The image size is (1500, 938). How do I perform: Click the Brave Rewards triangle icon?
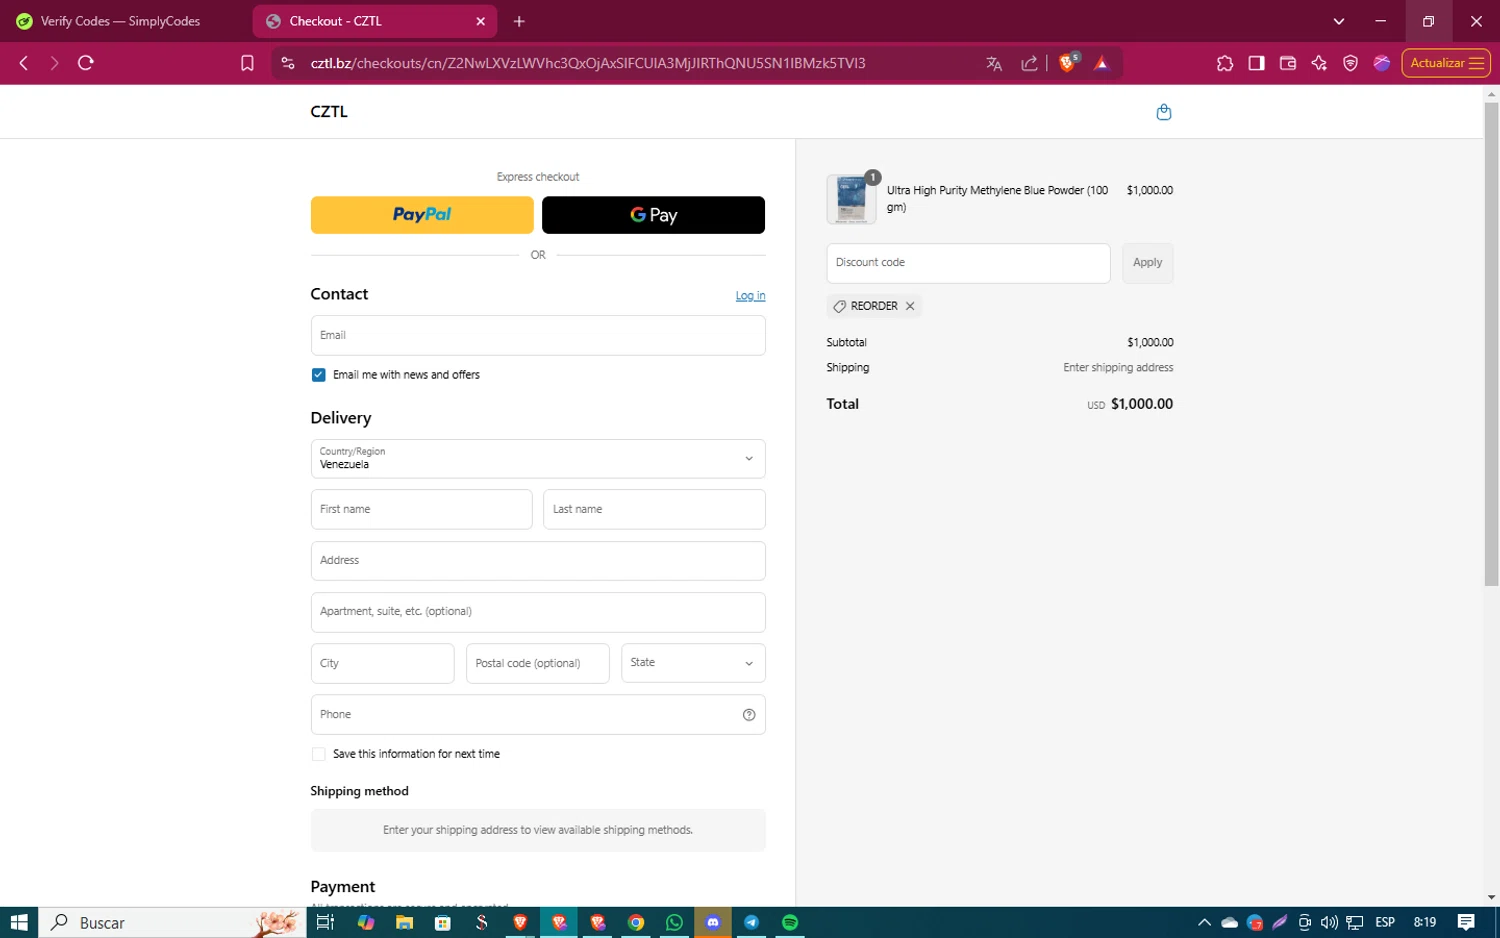[1102, 63]
